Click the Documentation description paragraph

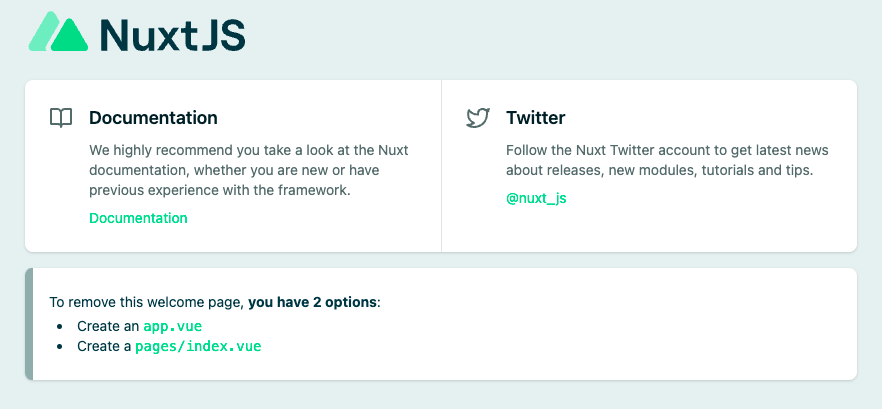pos(248,170)
